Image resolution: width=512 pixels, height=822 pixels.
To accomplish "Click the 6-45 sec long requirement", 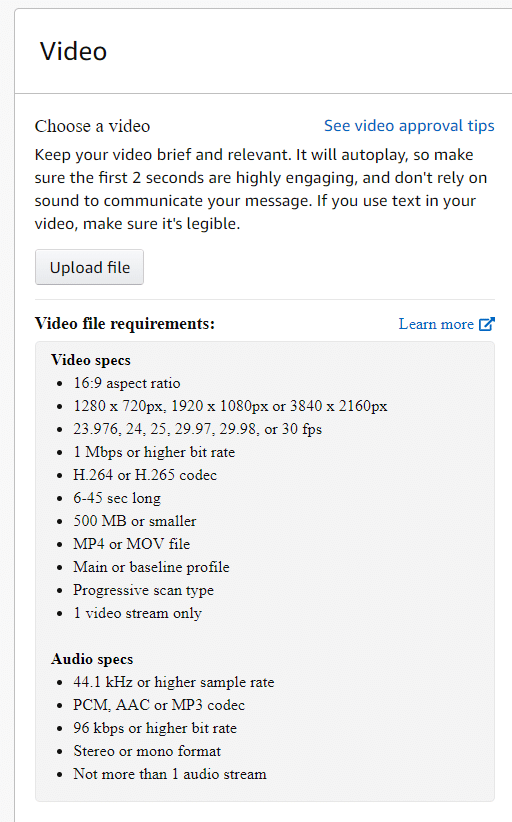I will 117,498.
